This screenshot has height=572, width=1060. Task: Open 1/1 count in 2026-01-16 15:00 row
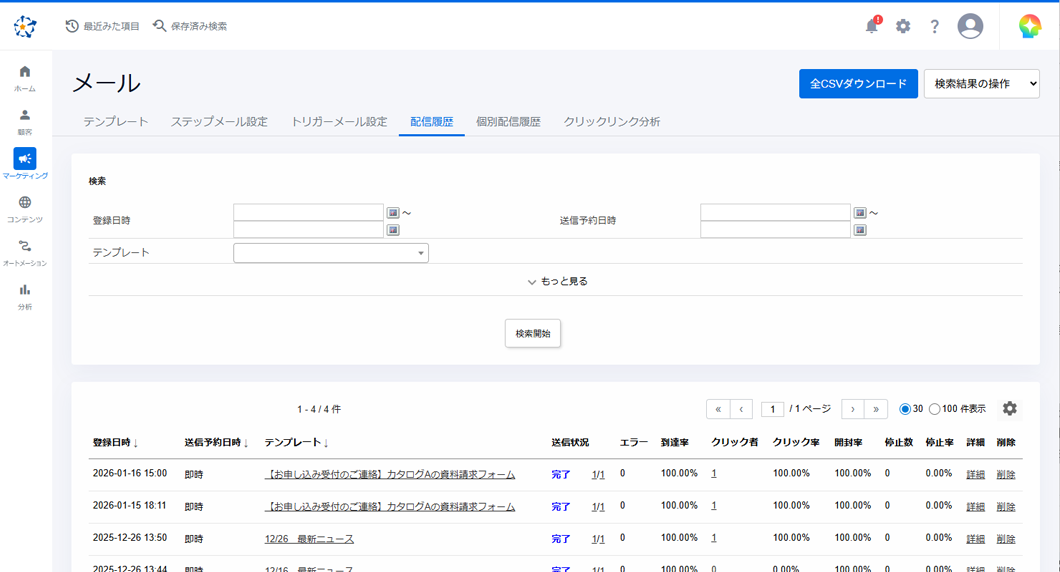click(x=598, y=475)
